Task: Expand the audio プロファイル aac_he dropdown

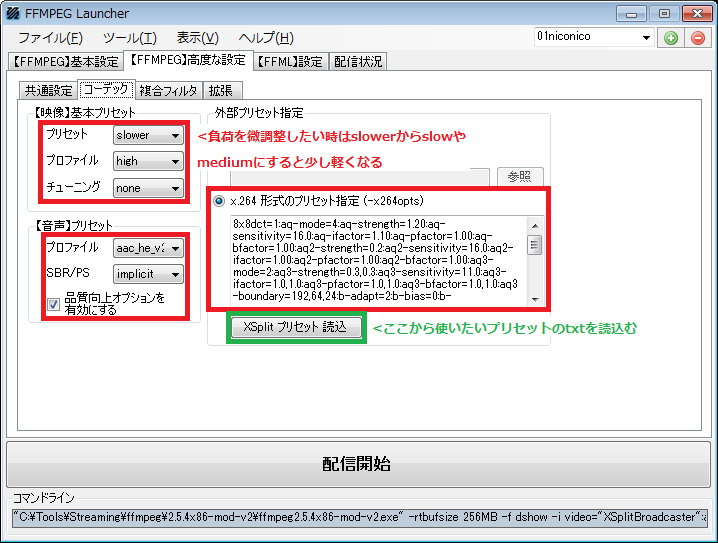Action: [148, 248]
